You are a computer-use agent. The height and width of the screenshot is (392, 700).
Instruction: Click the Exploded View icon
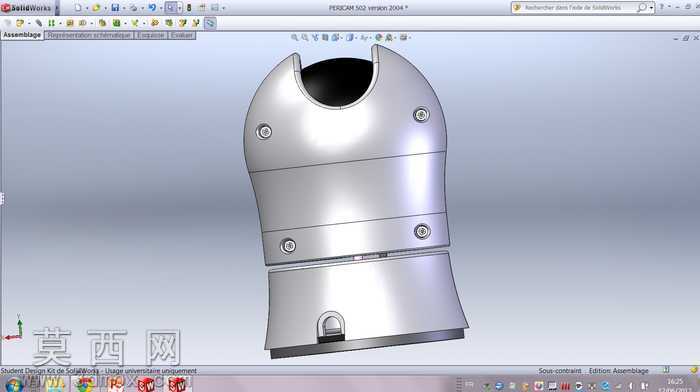click(182, 23)
